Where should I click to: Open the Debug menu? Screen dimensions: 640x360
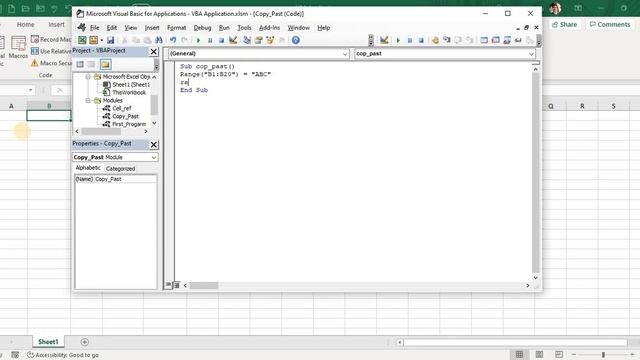click(x=202, y=28)
